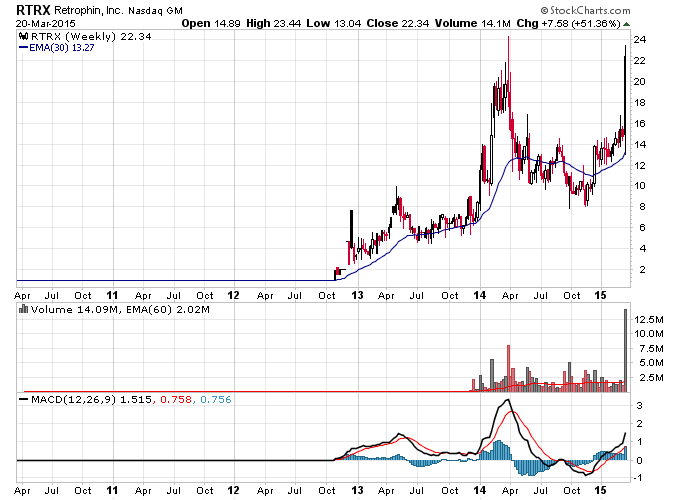Click the 18 price axis label
This screenshot has width=680, height=500.
(640, 103)
